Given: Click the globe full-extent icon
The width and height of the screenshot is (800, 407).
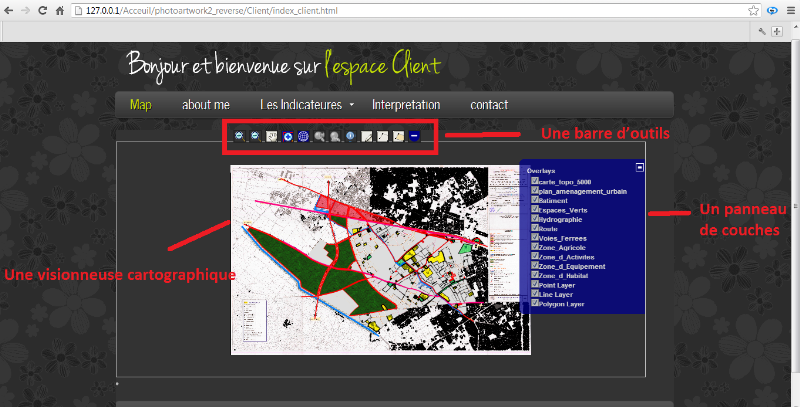Looking at the screenshot, I should (x=303, y=136).
